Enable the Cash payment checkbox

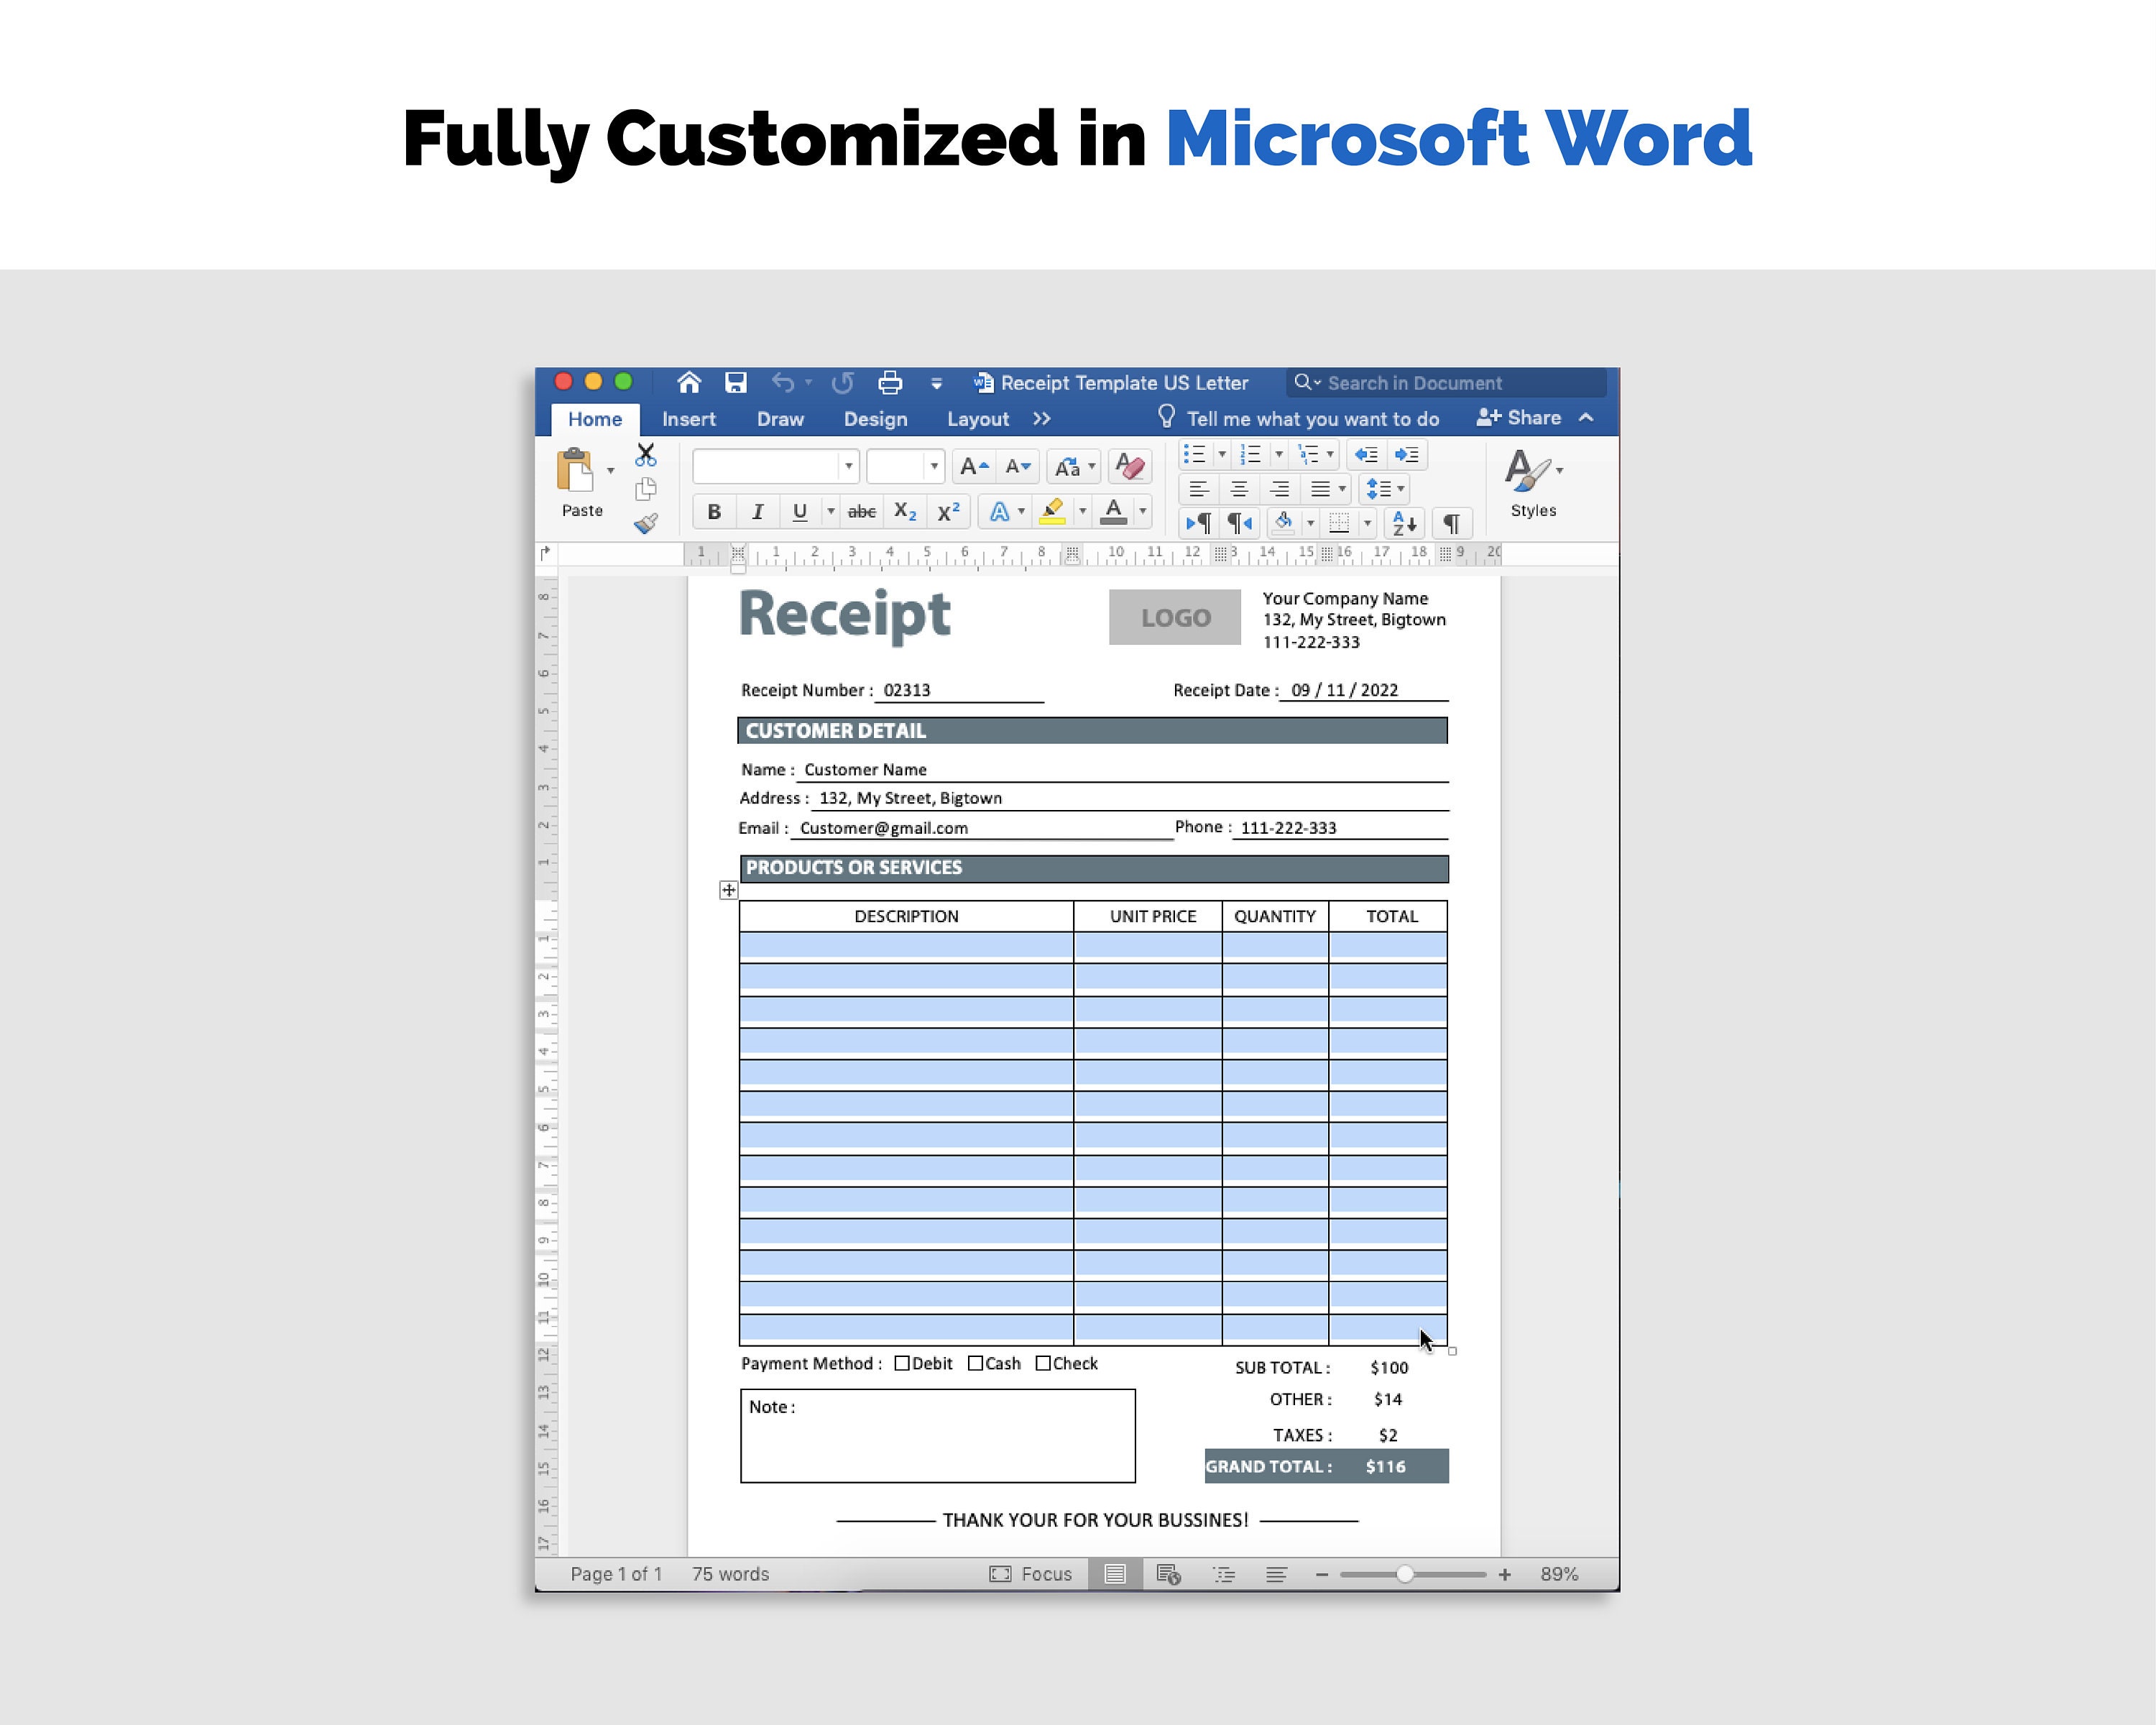pos(975,1362)
